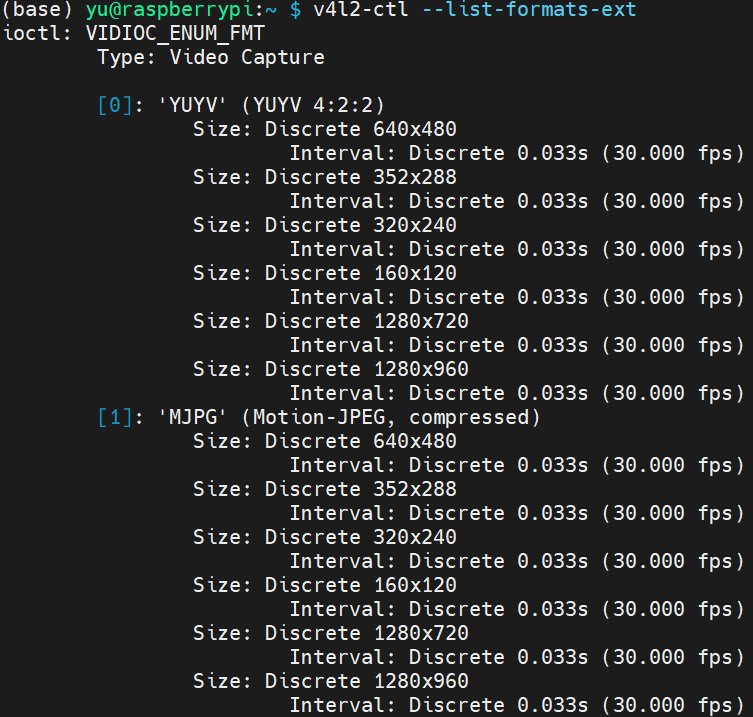753x717 pixels.
Task: Click the '(Motion-JPEG, compressed)' description
Action: coord(391,417)
